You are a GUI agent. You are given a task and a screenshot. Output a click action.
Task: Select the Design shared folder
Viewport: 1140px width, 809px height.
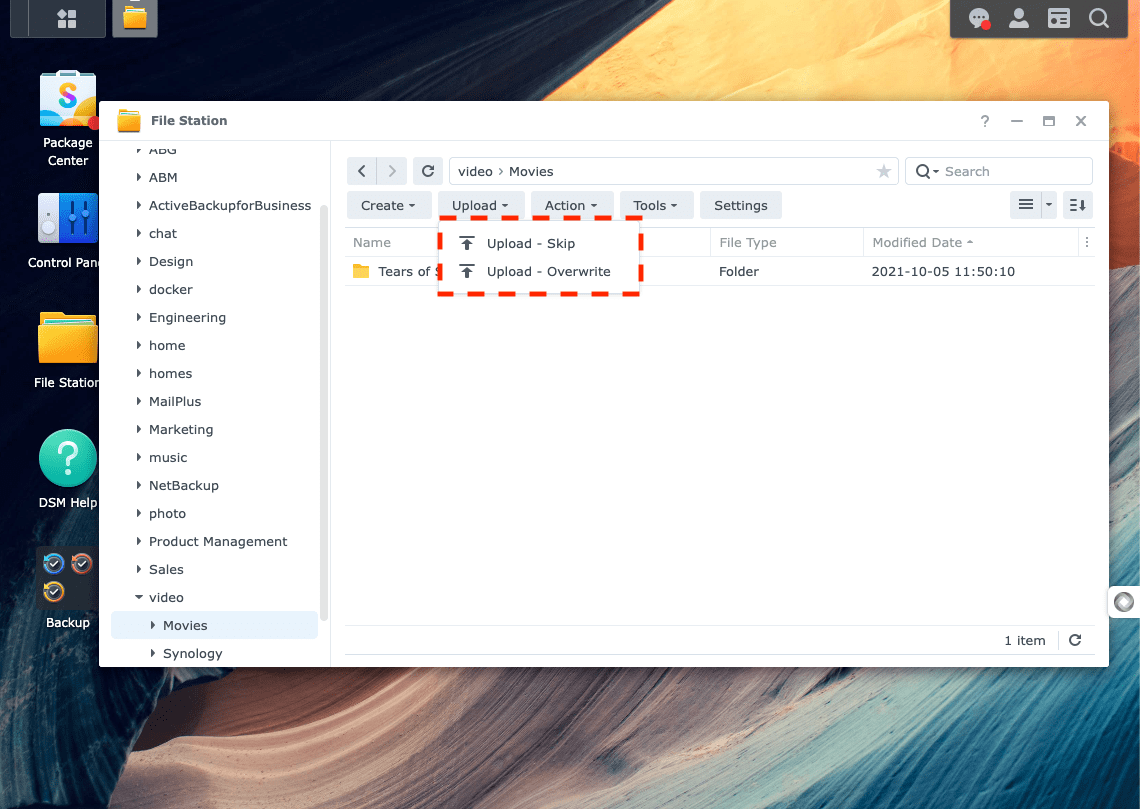pos(171,262)
